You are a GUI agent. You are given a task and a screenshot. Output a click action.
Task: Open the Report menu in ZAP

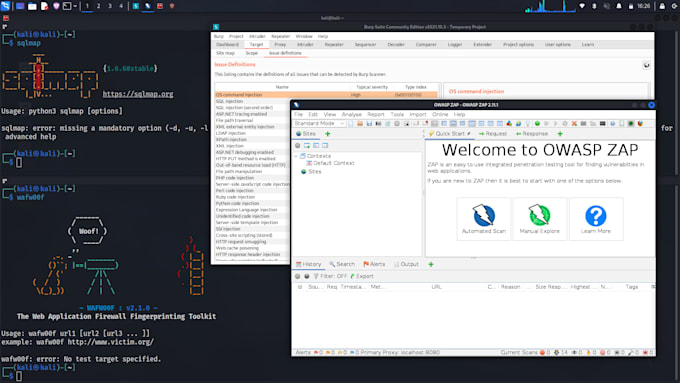(x=376, y=115)
